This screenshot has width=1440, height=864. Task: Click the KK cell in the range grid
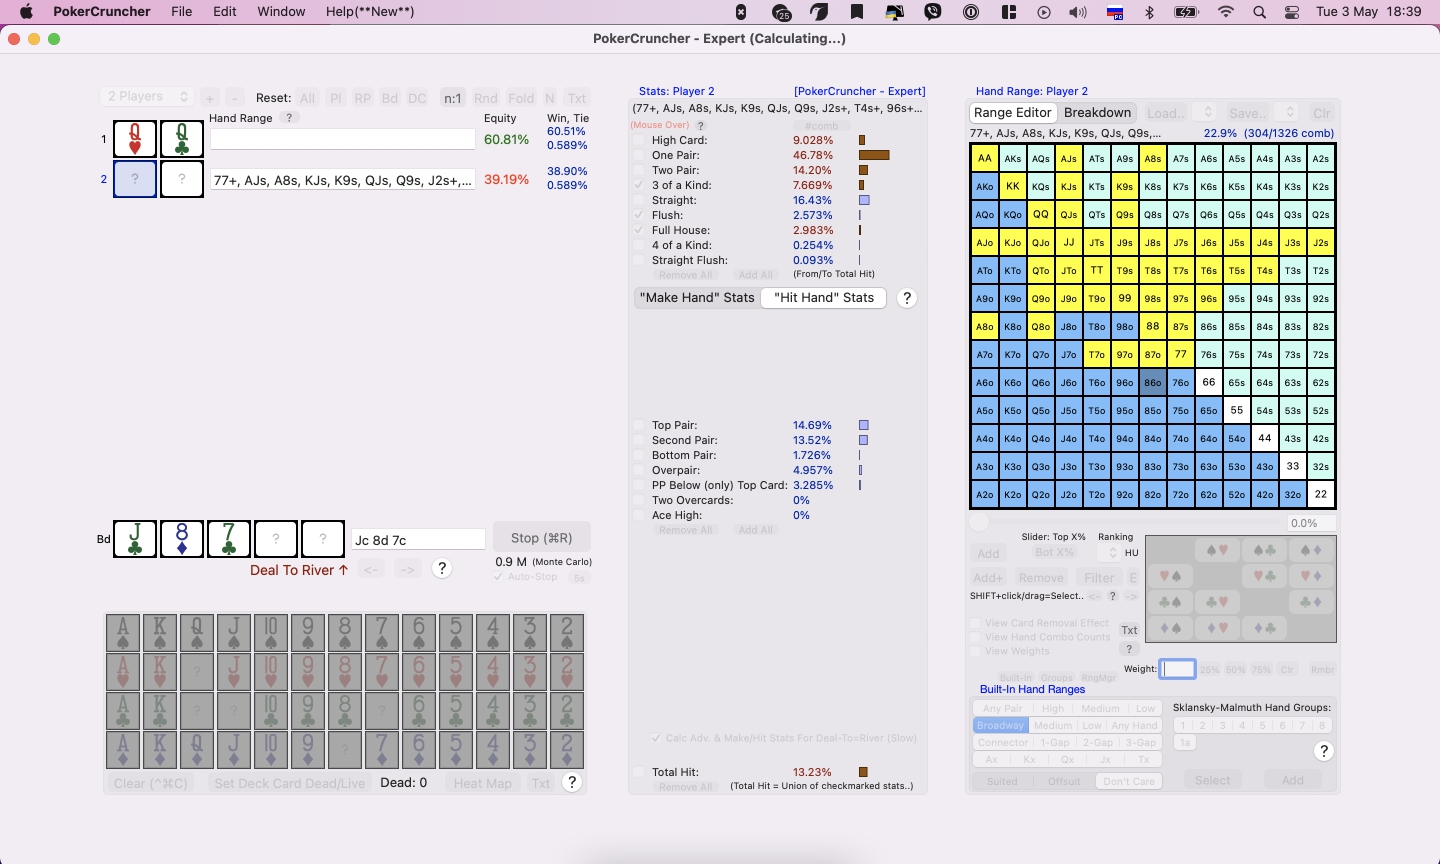click(1013, 187)
